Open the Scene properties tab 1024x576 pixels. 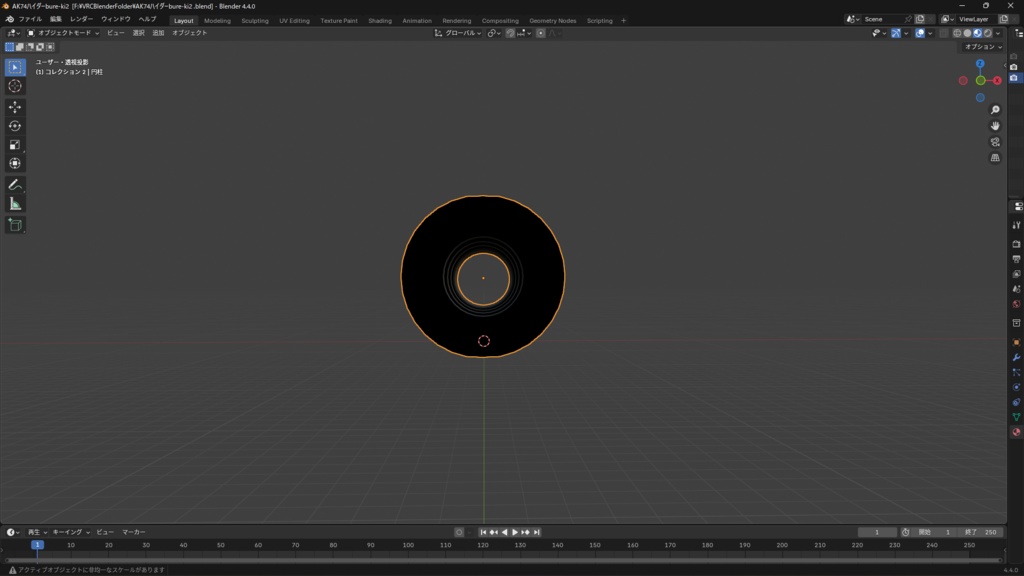1016,289
